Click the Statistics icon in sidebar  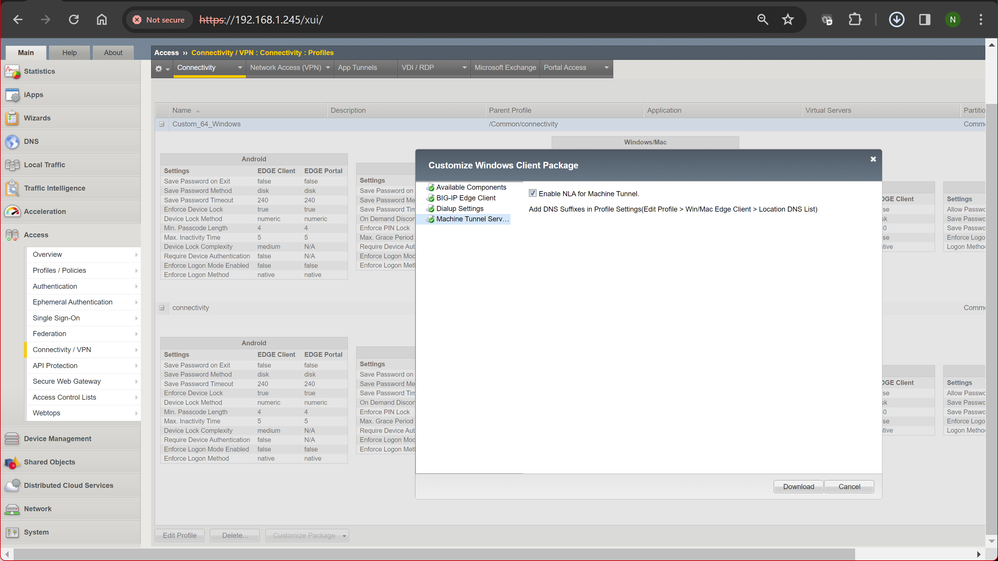pos(12,72)
